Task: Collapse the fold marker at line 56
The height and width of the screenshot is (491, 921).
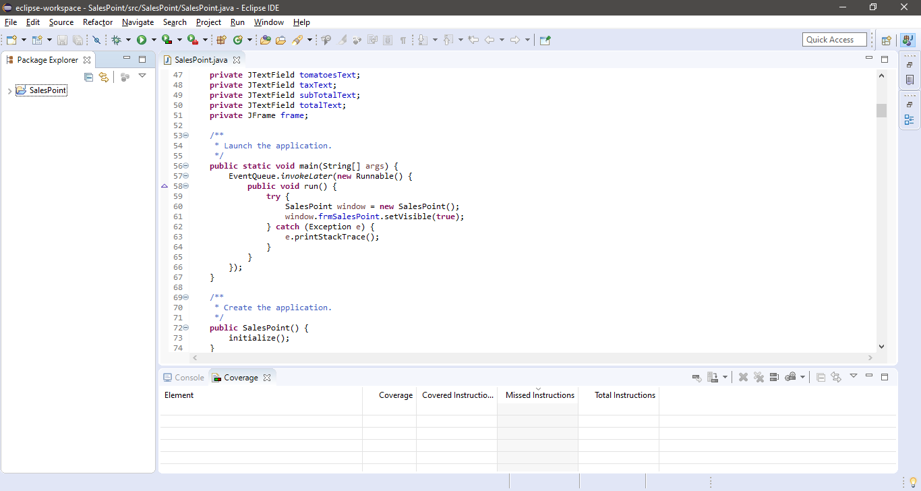Action: coord(186,166)
